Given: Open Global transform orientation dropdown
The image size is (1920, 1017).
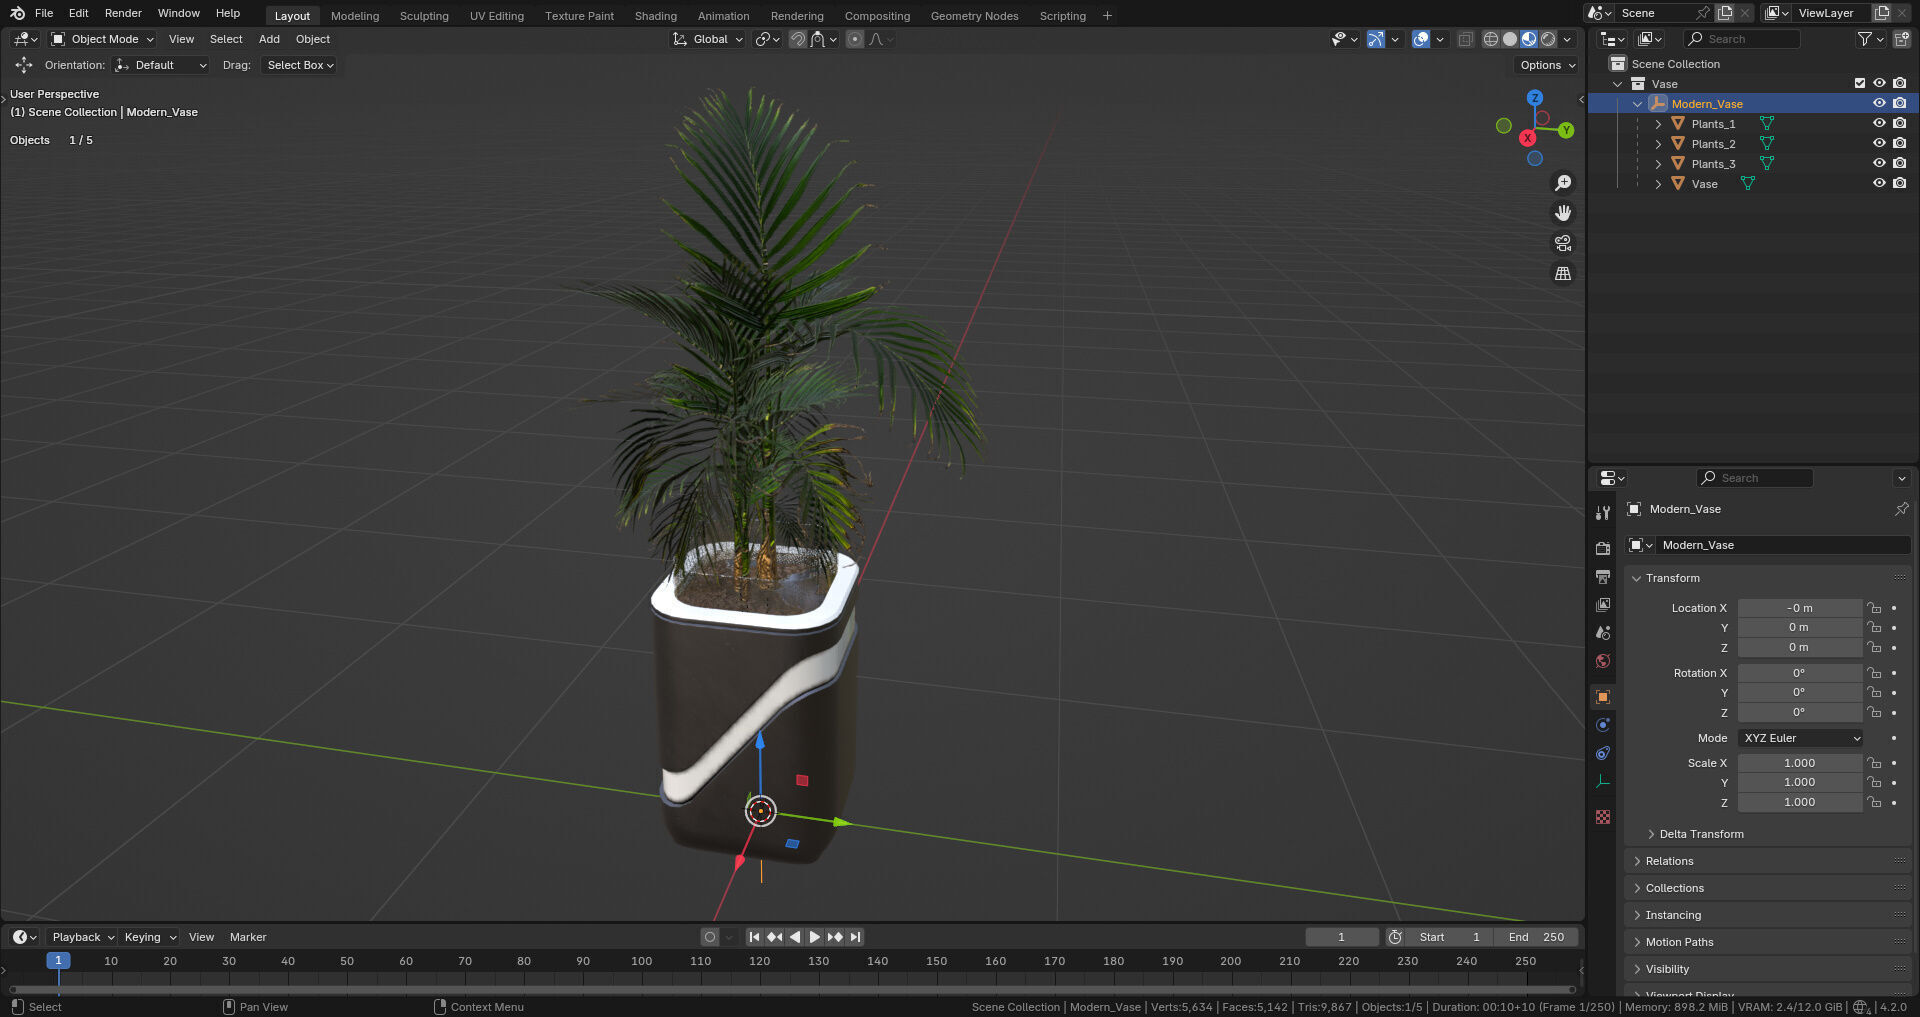Looking at the screenshot, I should pyautogui.click(x=708, y=39).
